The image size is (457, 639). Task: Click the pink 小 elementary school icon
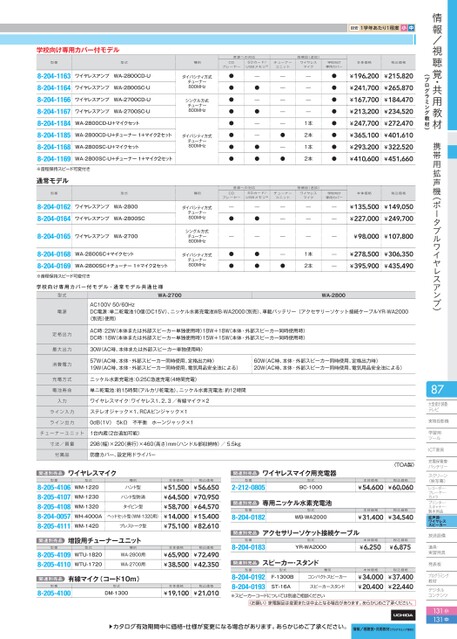coord(404,28)
